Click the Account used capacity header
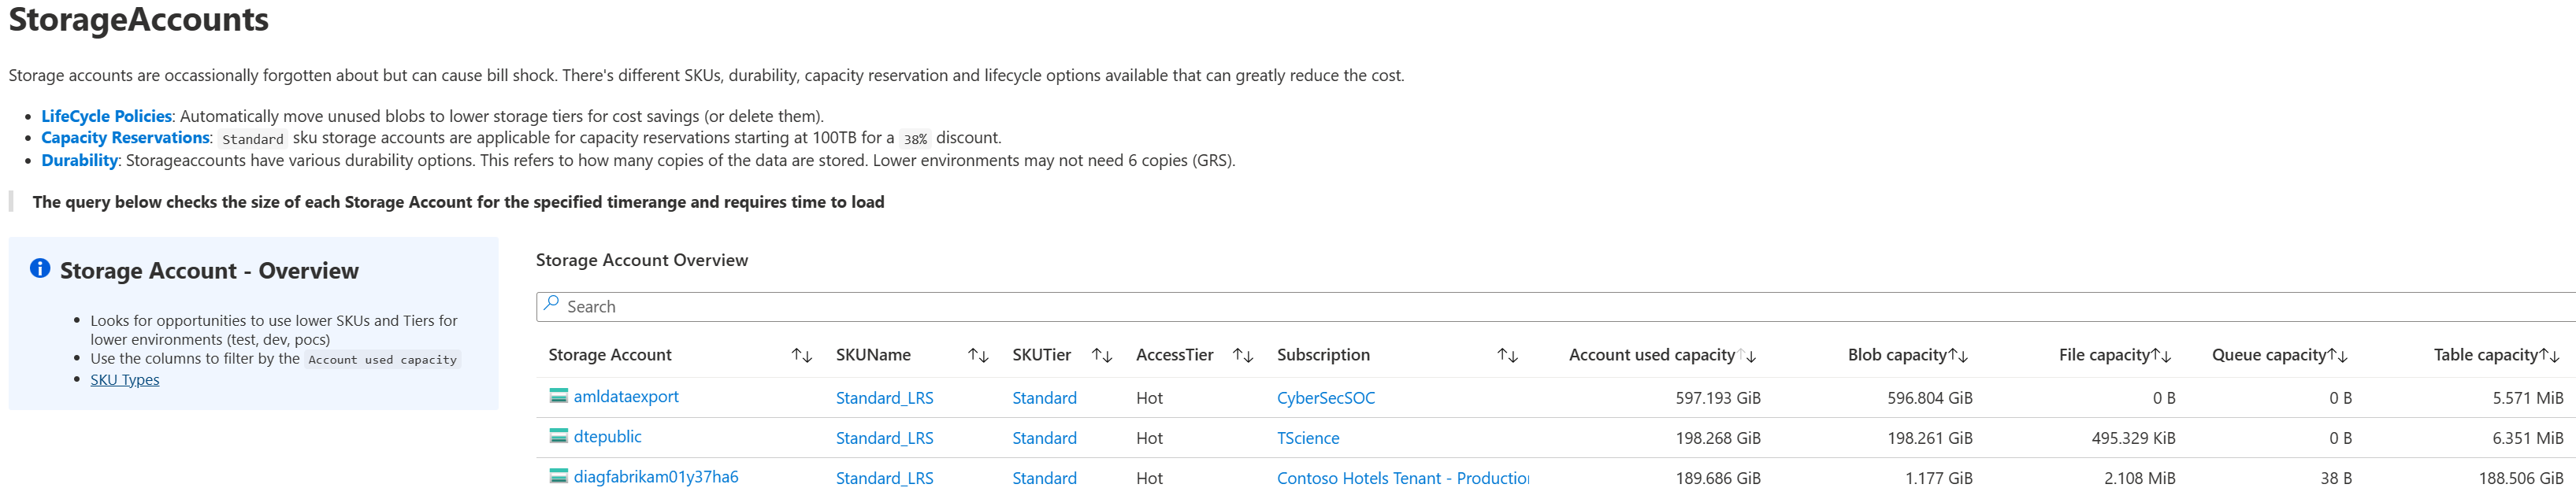 (1651, 355)
